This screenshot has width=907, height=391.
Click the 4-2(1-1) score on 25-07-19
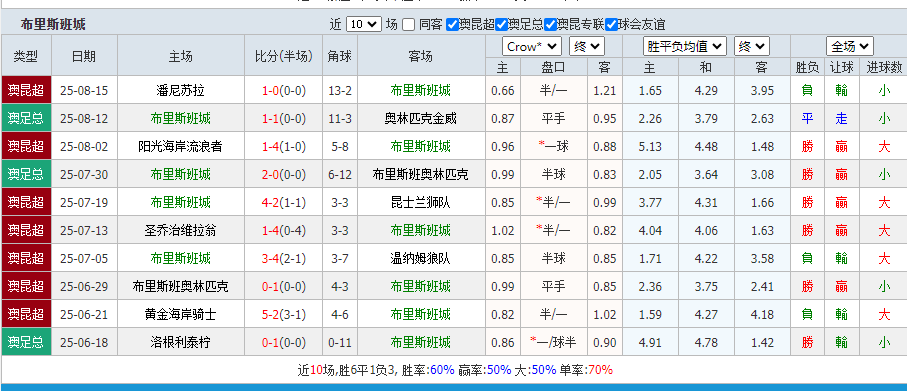(283, 202)
